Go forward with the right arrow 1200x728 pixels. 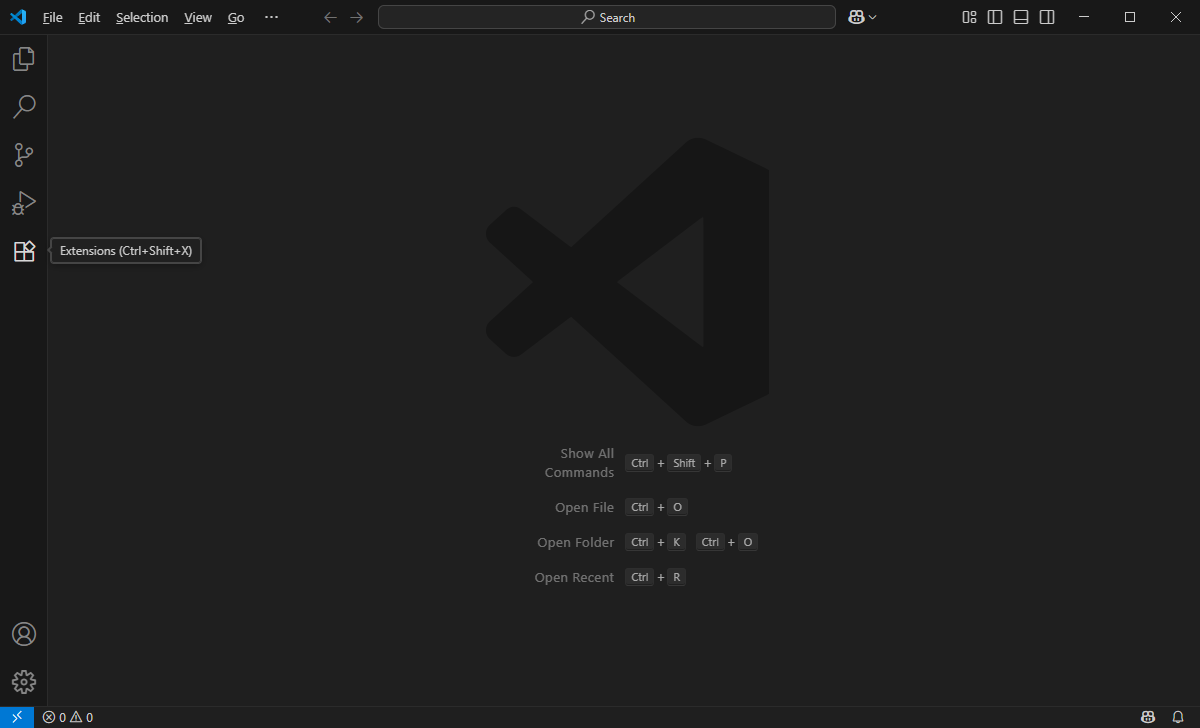pyautogui.click(x=357, y=17)
